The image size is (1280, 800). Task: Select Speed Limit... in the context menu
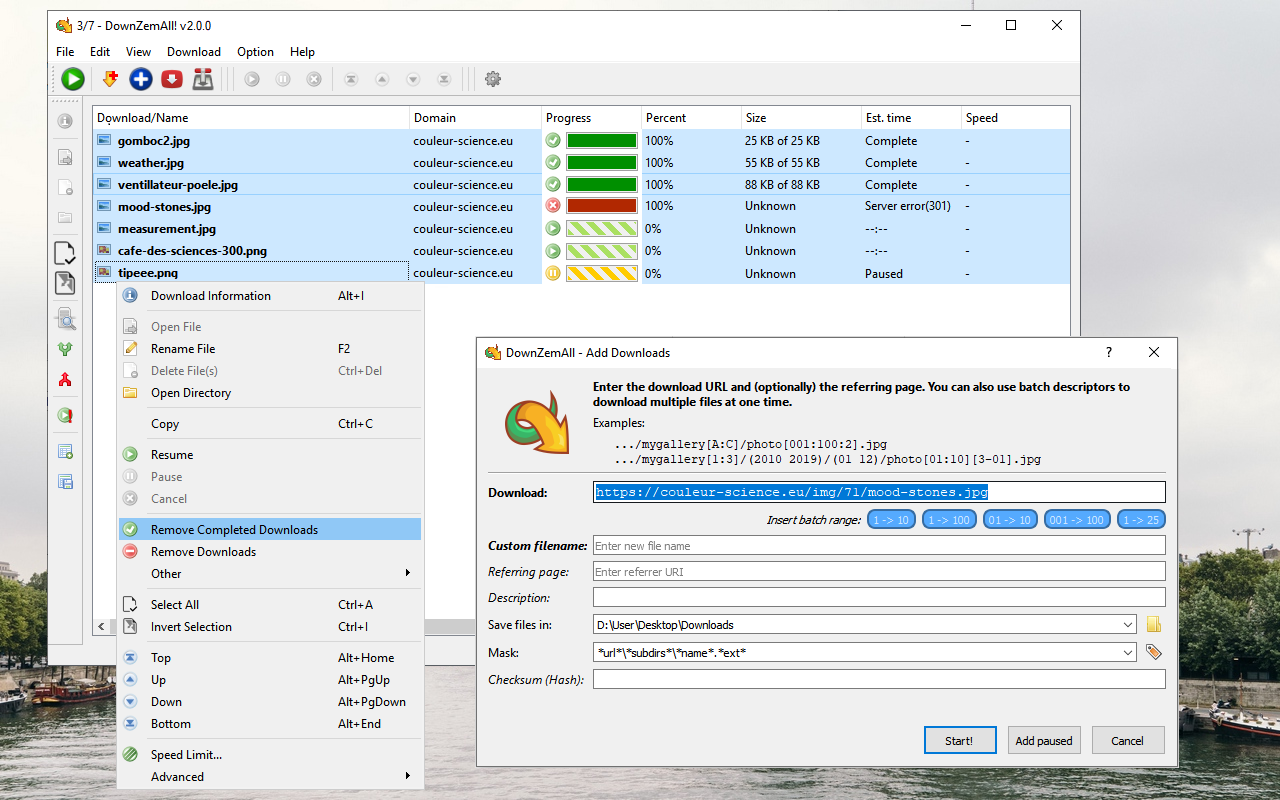(270, 755)
